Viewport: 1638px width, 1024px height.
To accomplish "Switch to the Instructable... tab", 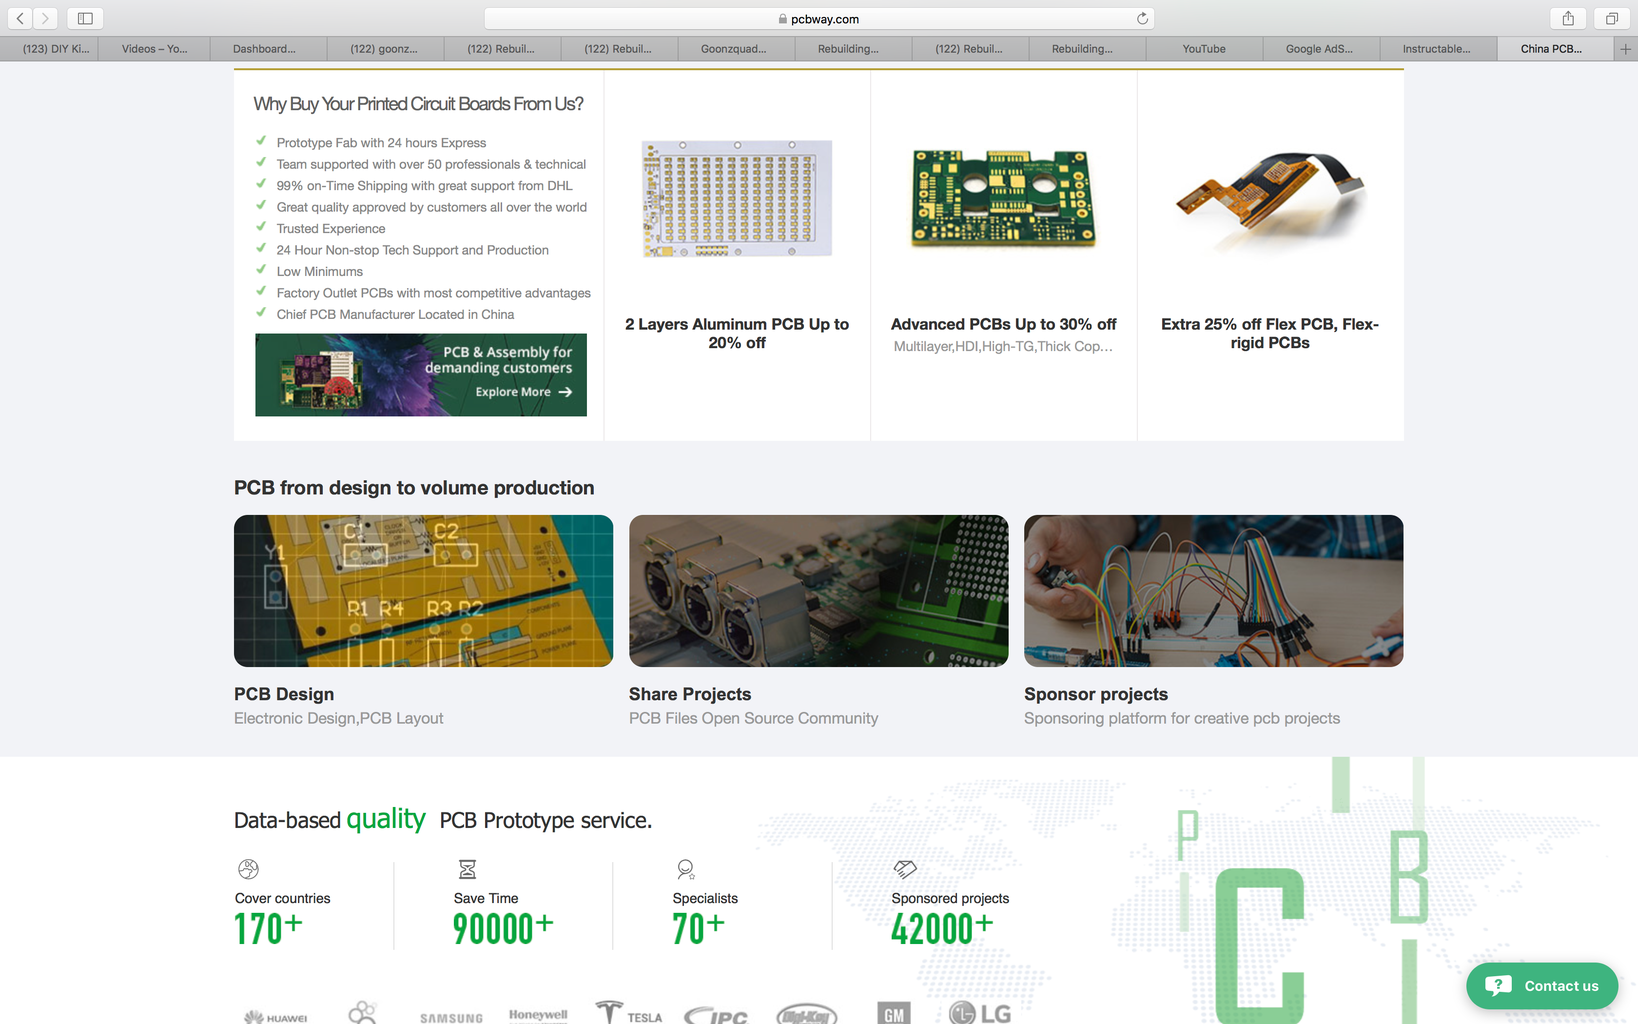I will click(x=1437, y=48).
